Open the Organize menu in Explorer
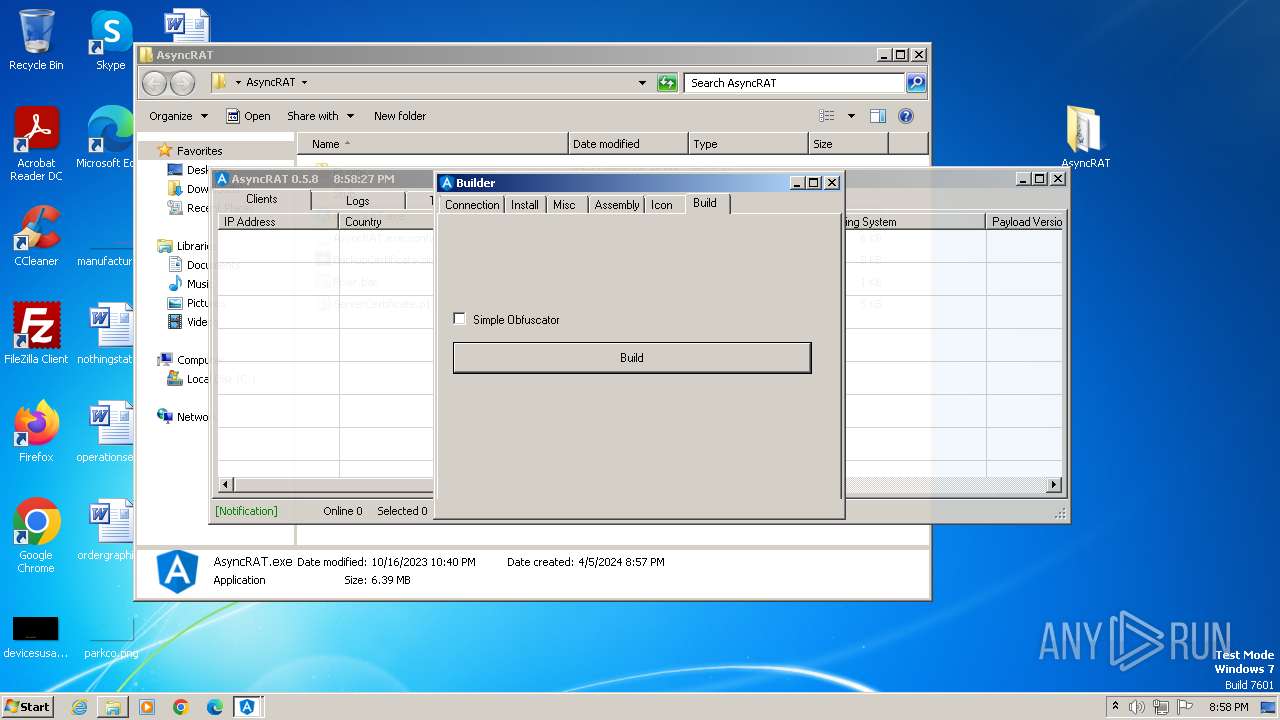 179,116
